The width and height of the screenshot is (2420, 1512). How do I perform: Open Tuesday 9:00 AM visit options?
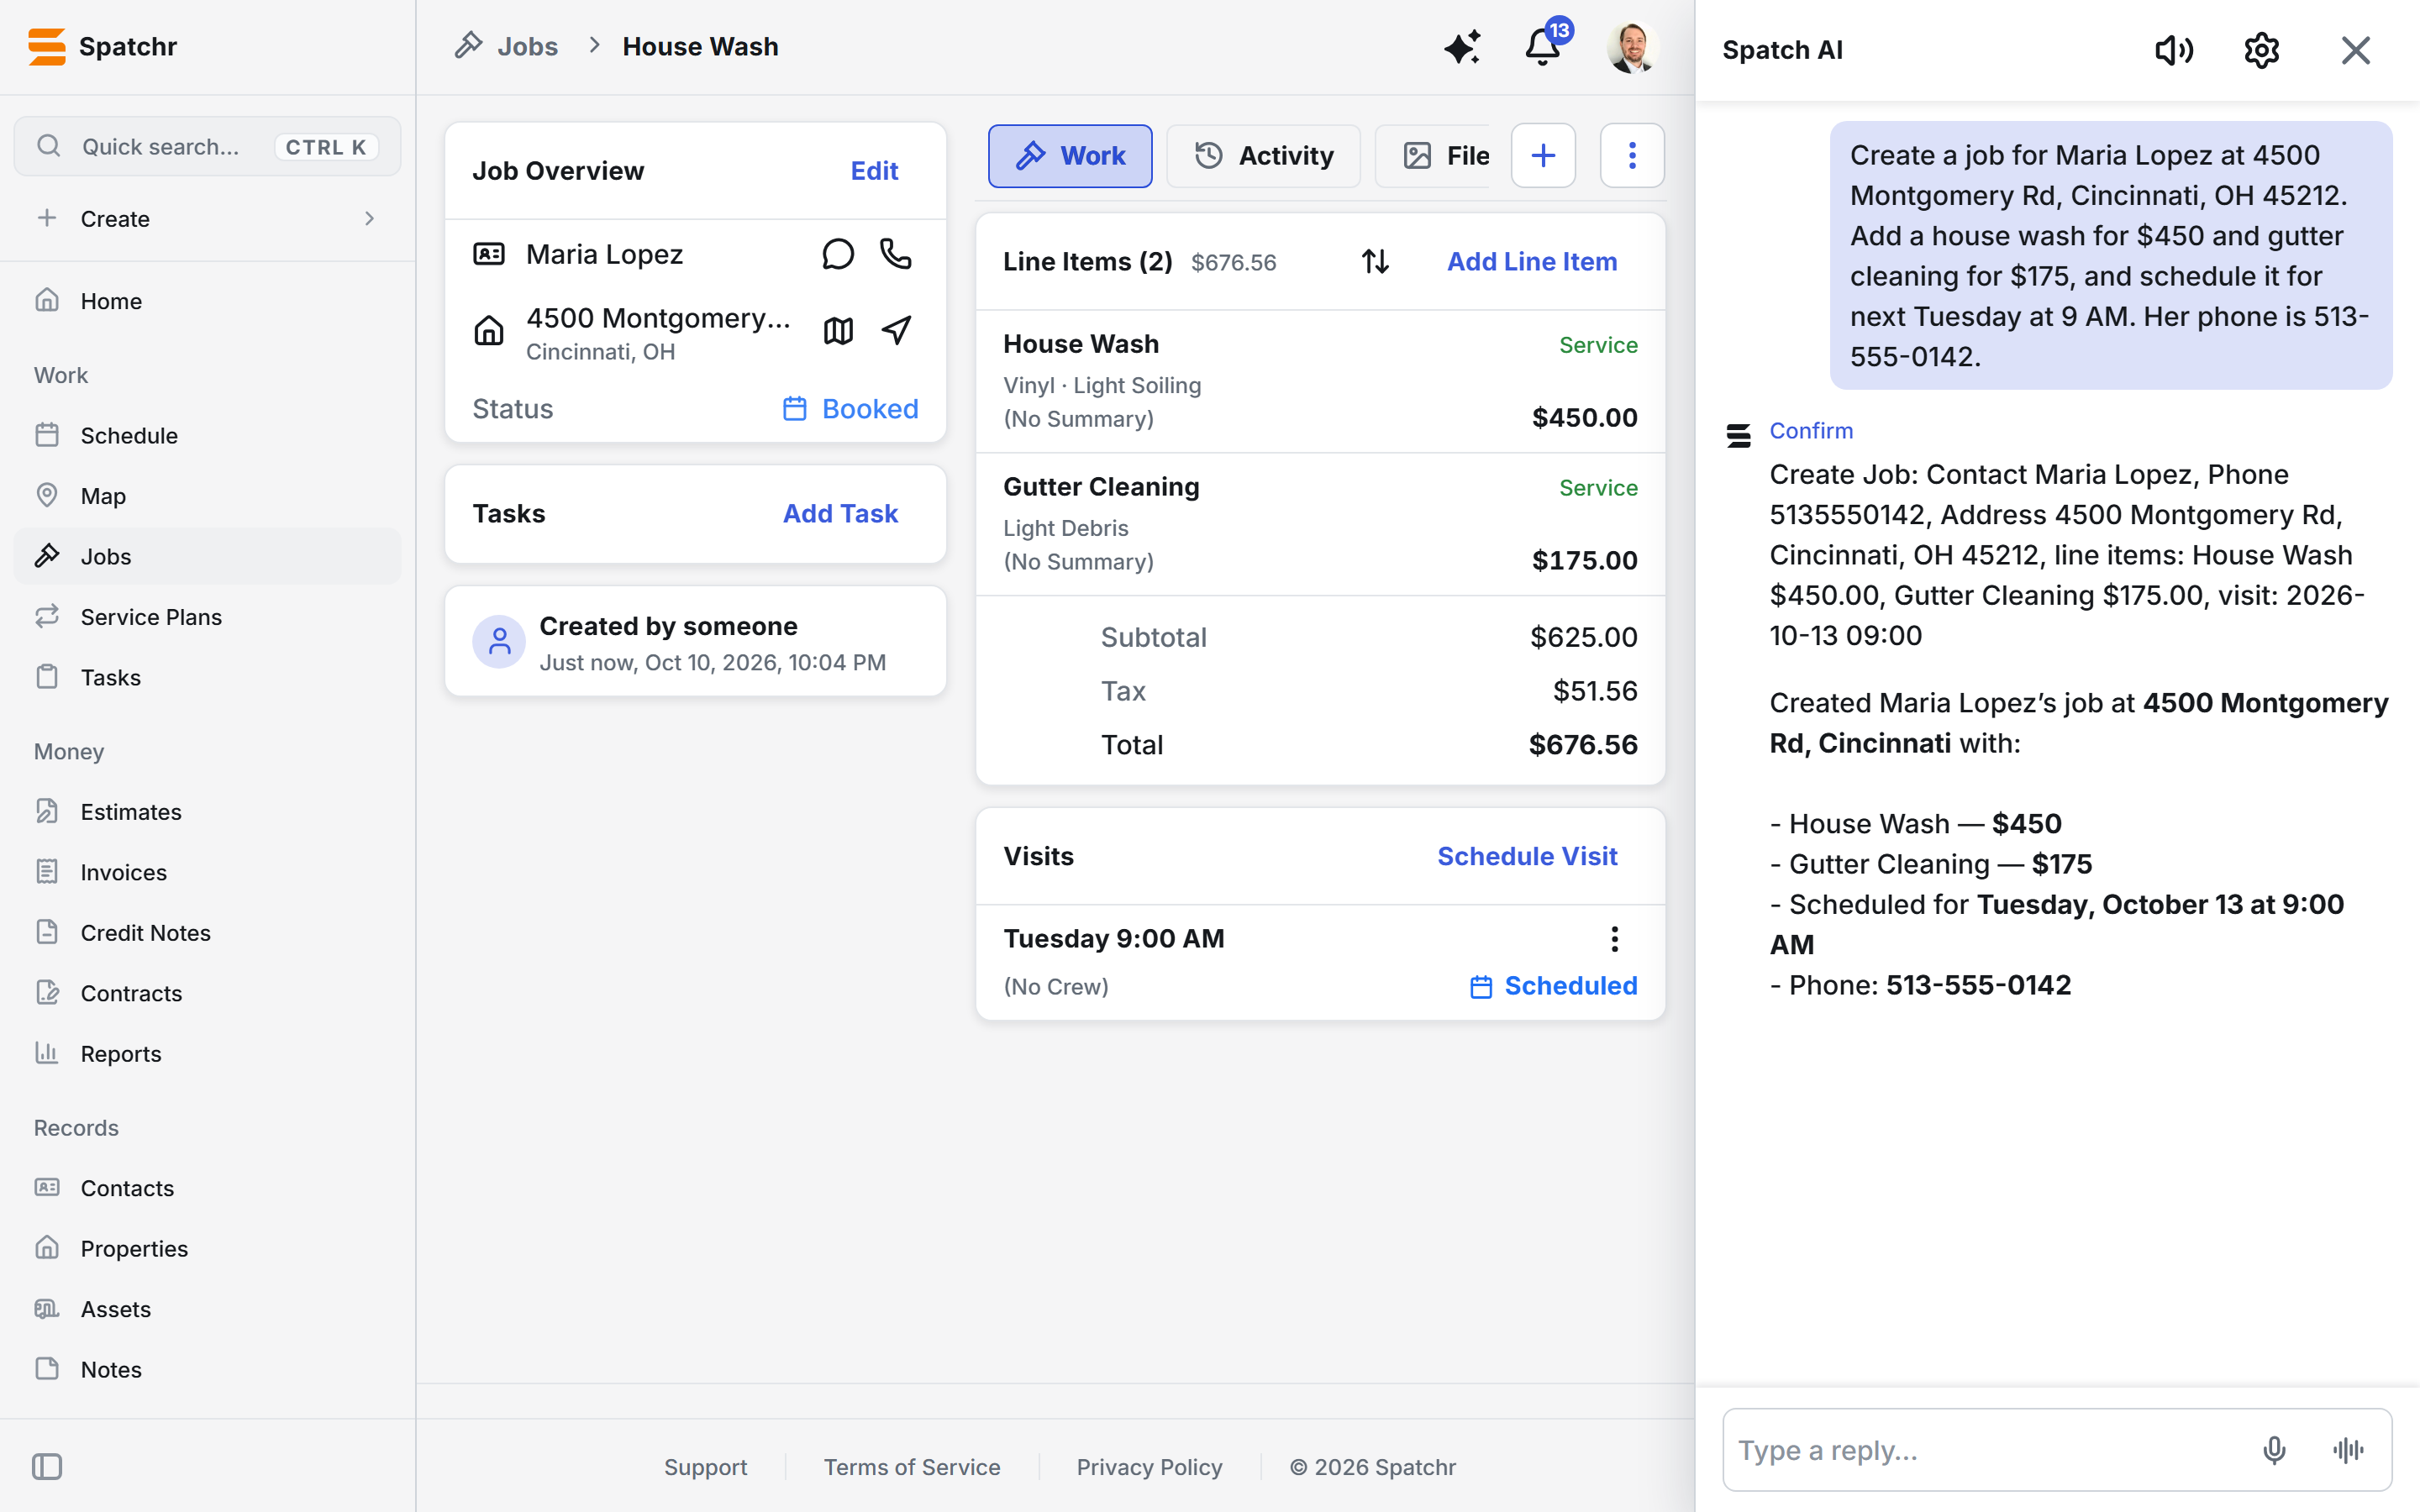coord(1614,938)
